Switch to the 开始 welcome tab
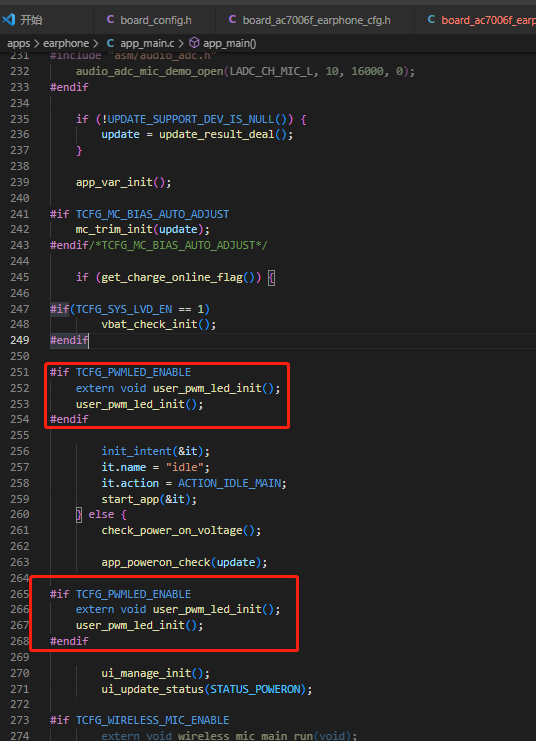The image size is (536, 741). pyautogui.click(x=46, y=20)
